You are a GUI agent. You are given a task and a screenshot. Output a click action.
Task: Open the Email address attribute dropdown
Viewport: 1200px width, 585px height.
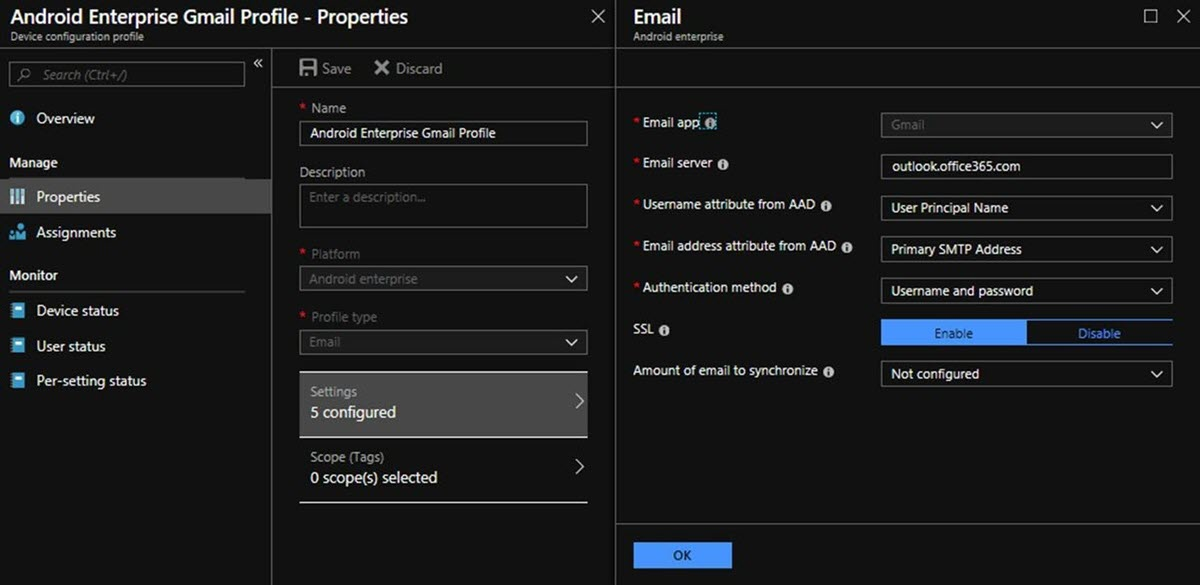[x=1026, y=250]
